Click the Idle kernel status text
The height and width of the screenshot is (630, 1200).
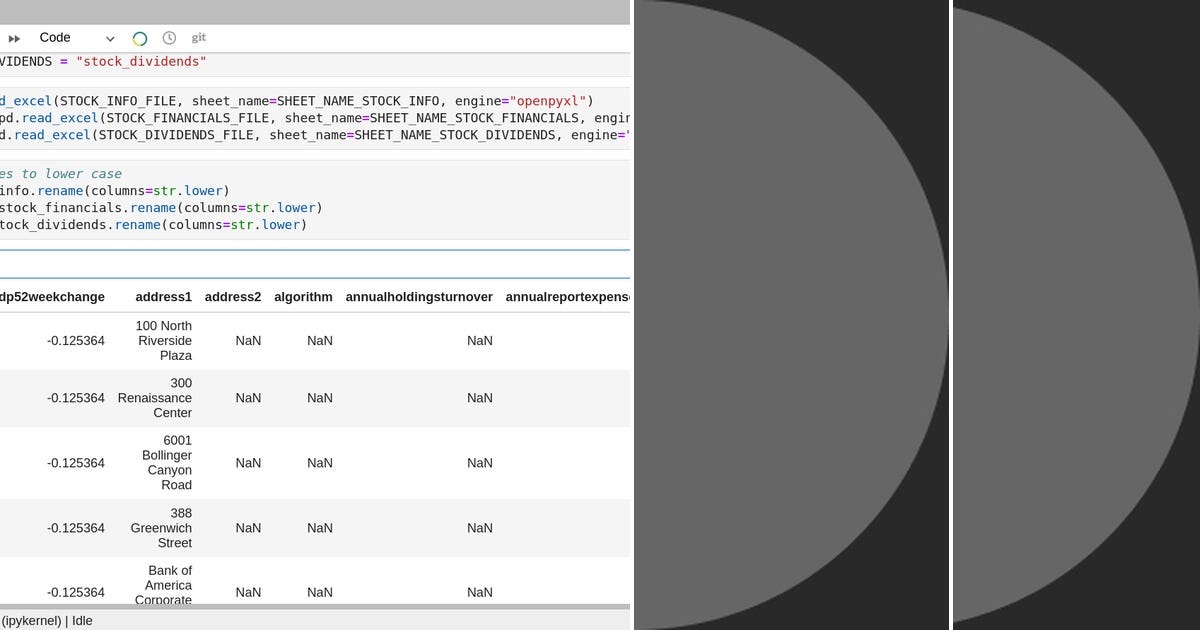pos(82,620)
